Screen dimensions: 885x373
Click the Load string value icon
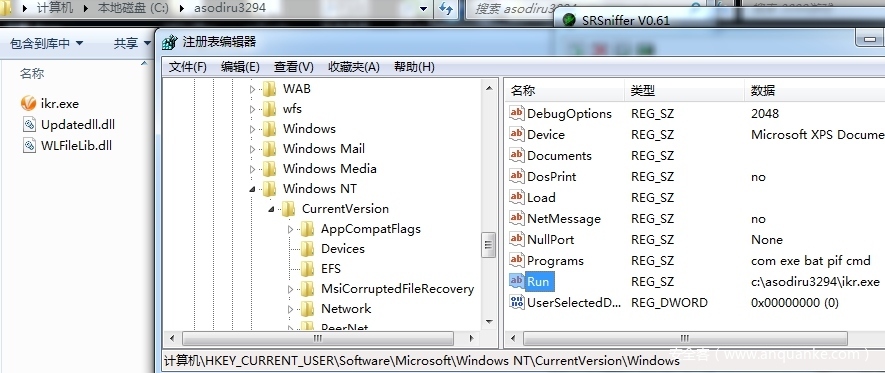pos(517,197)
